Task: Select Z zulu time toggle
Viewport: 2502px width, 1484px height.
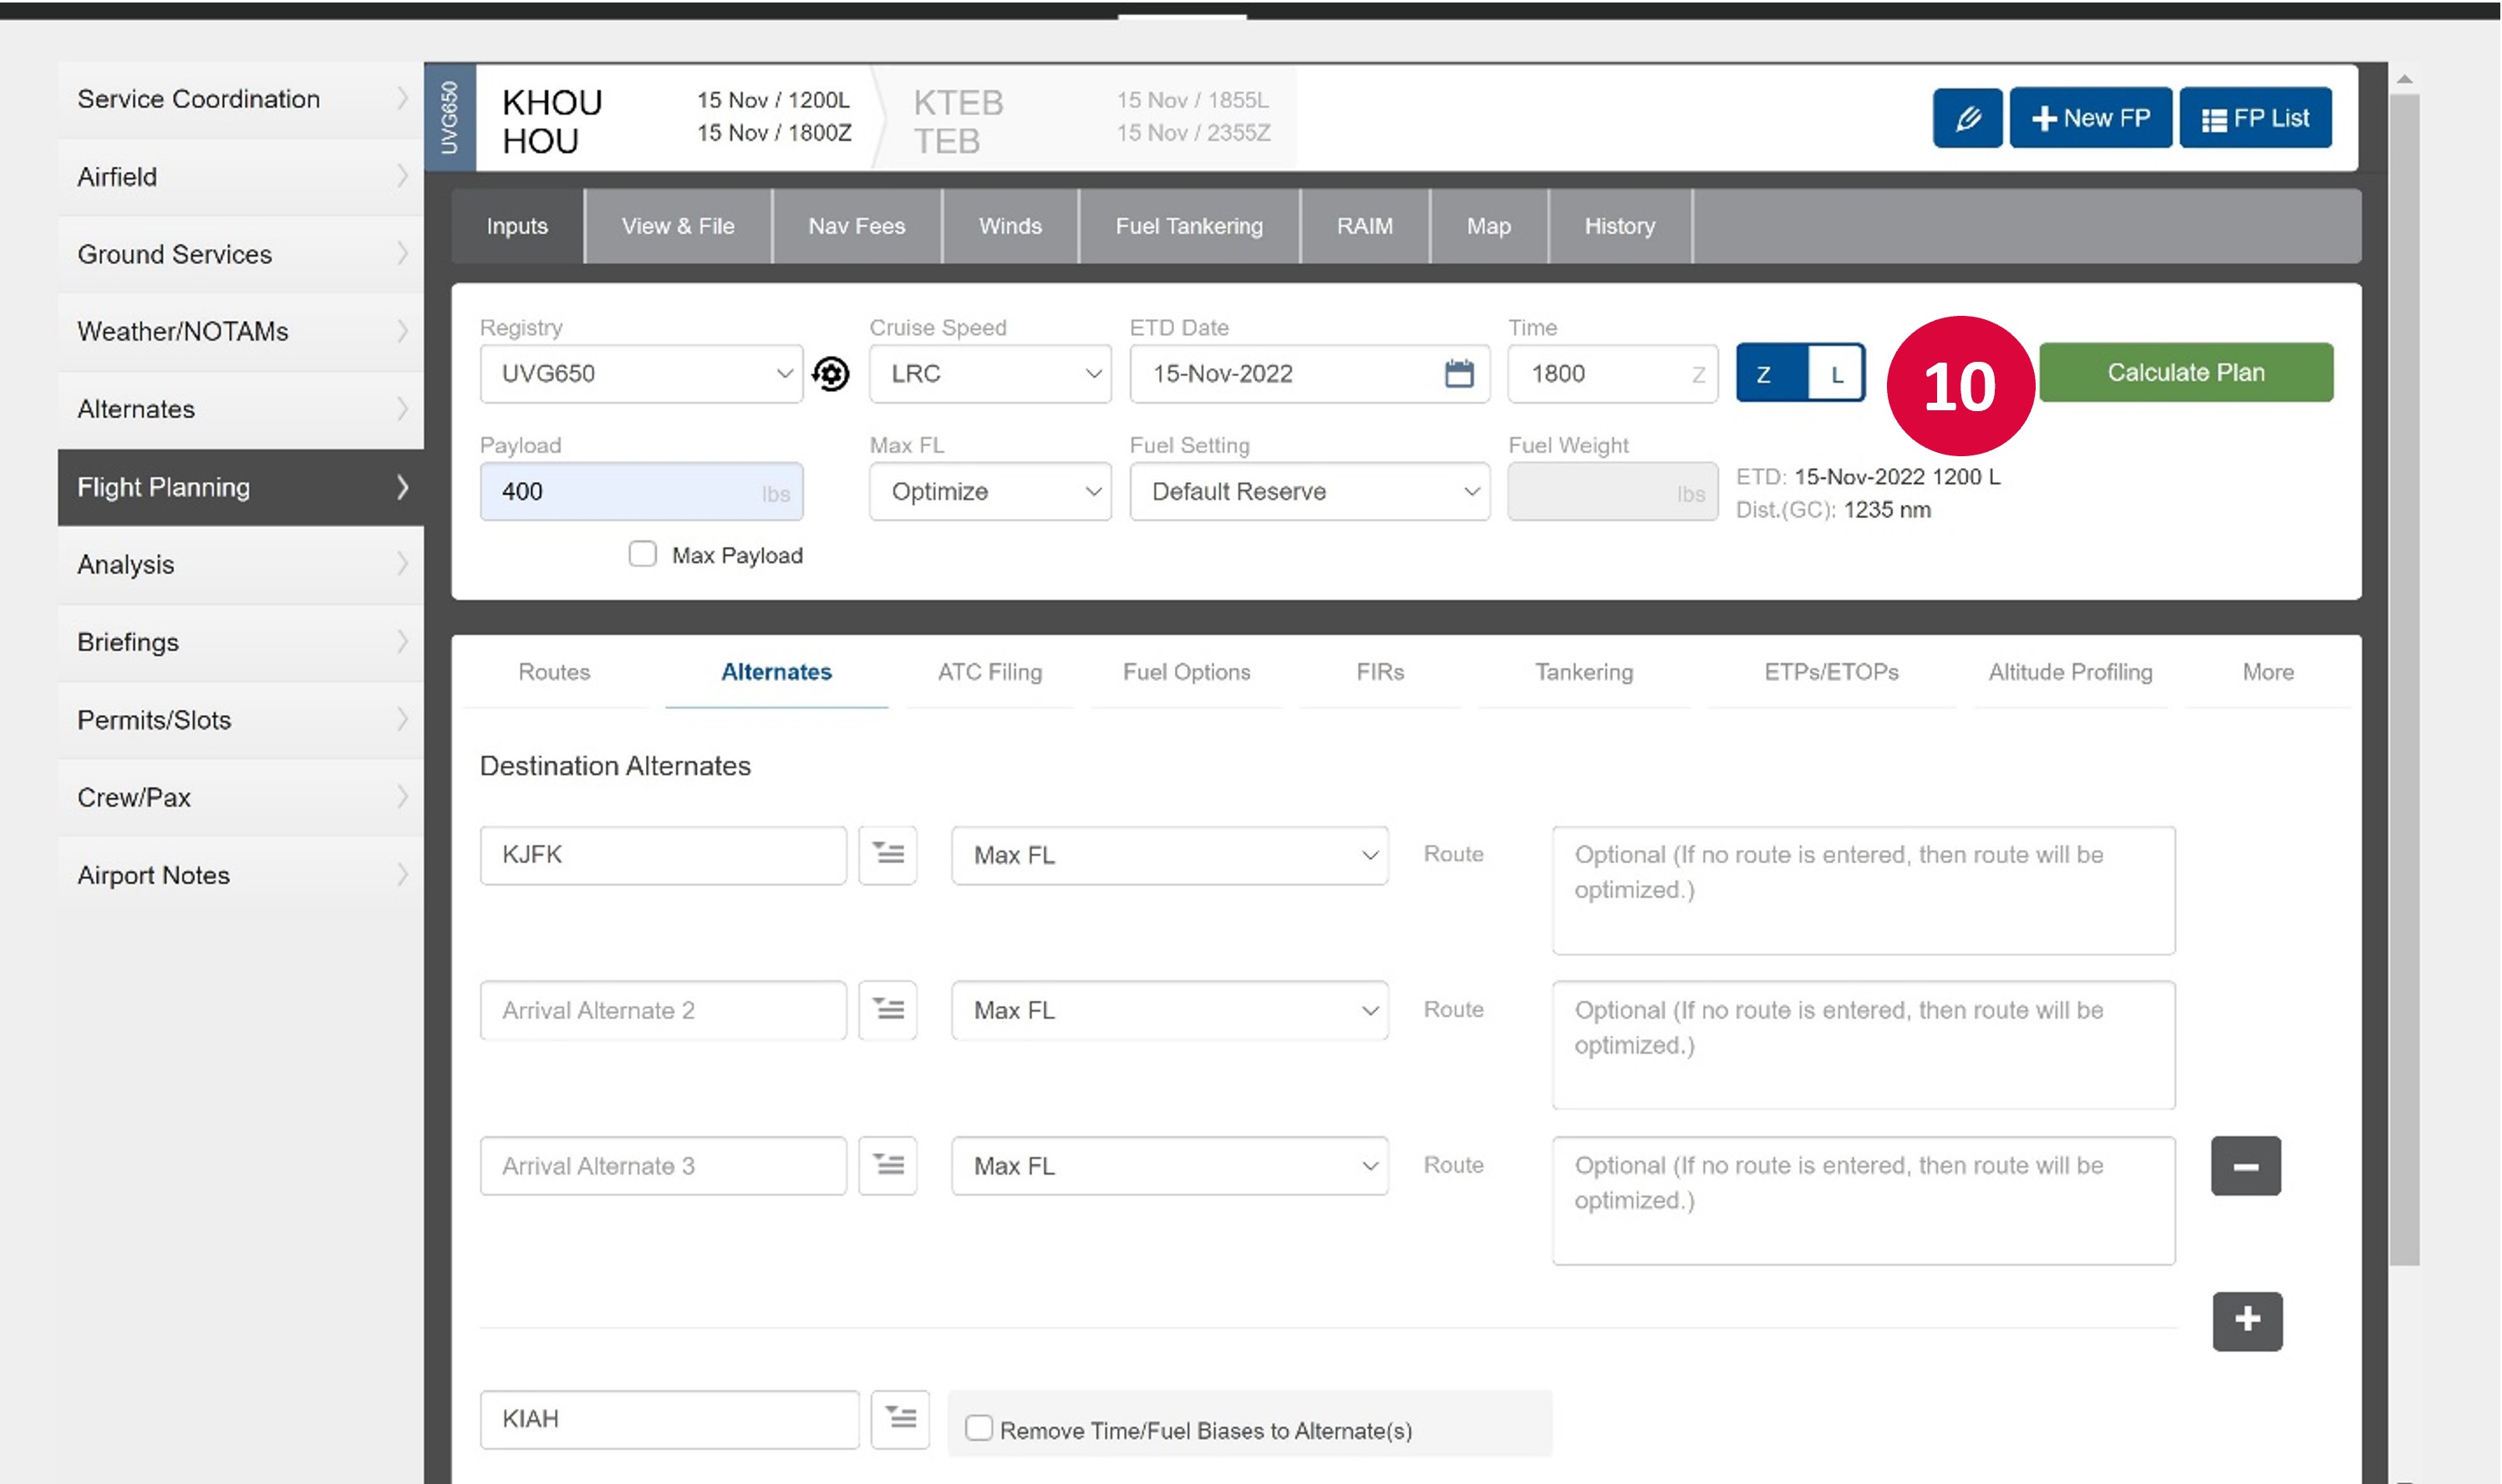Action: [x=1771, y=373]
